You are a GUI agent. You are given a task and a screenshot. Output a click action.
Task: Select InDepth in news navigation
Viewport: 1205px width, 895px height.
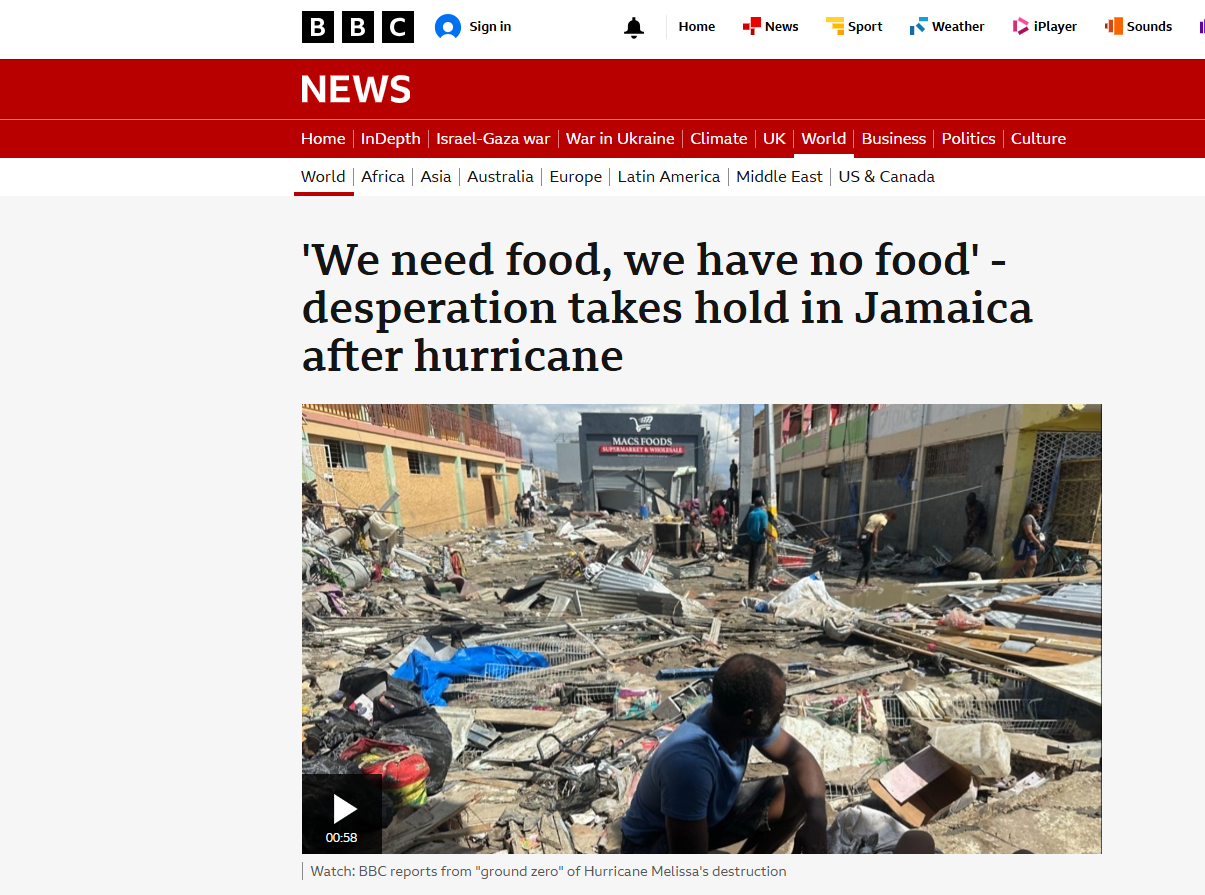[x=391, y=139]
